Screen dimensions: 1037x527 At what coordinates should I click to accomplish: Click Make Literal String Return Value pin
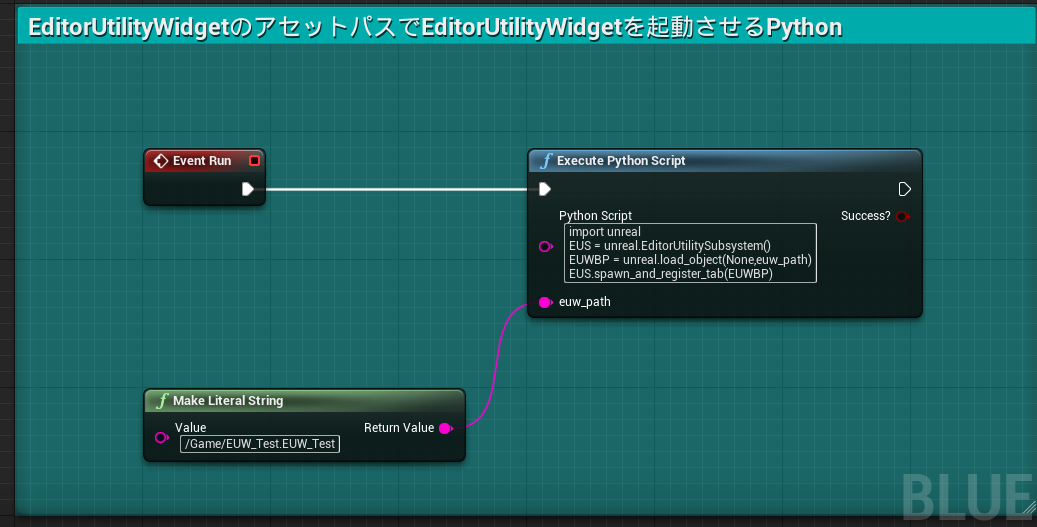(446, 428)
